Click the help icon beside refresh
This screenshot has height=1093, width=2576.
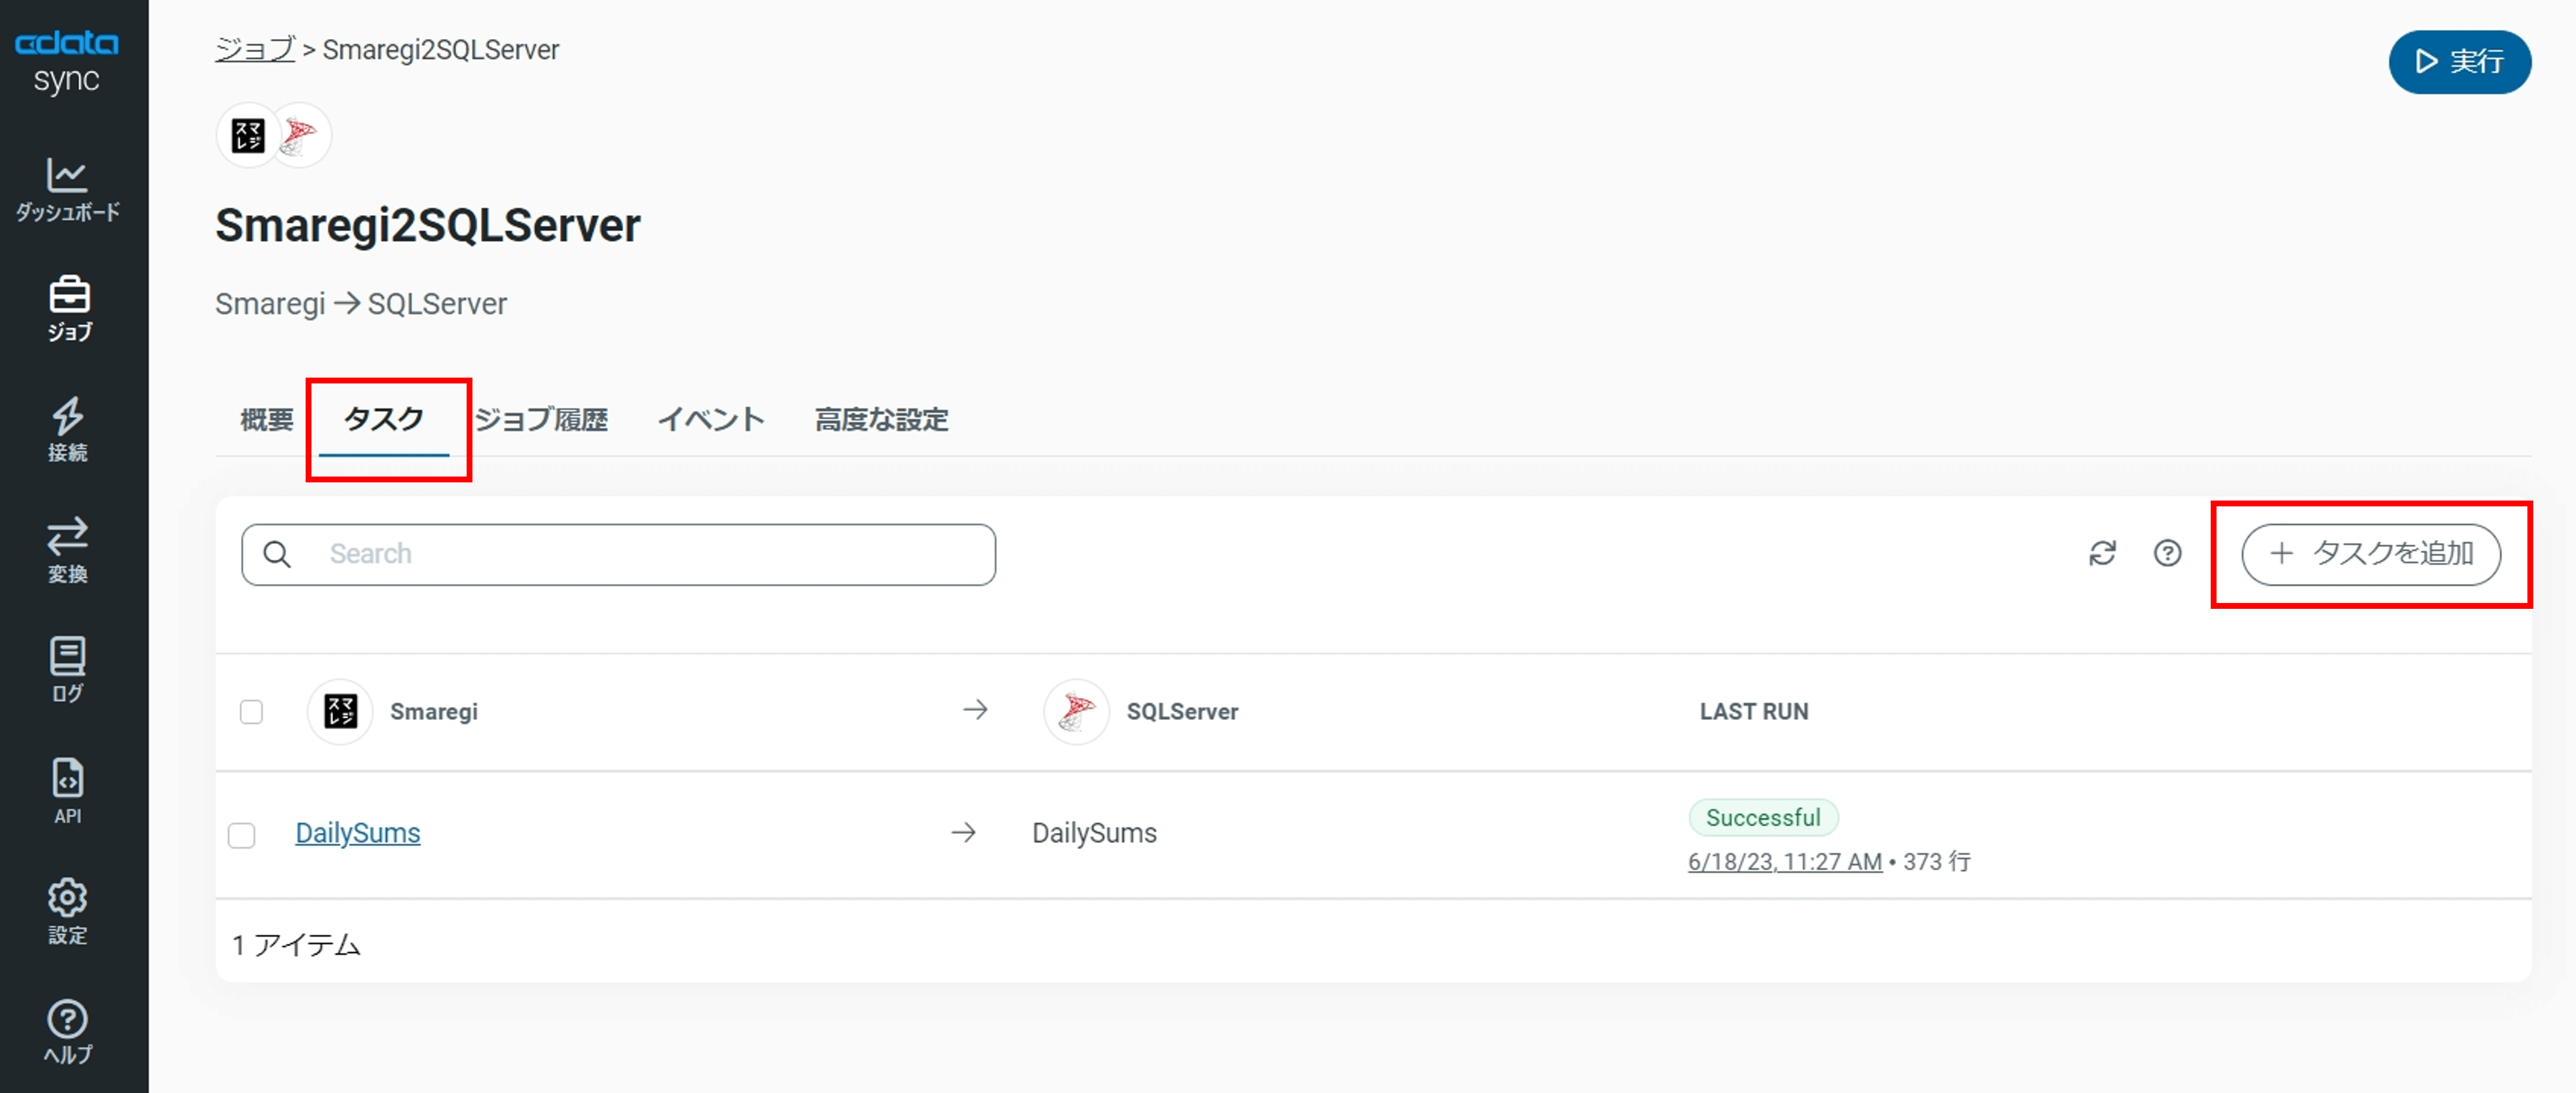pos(2167,553)
